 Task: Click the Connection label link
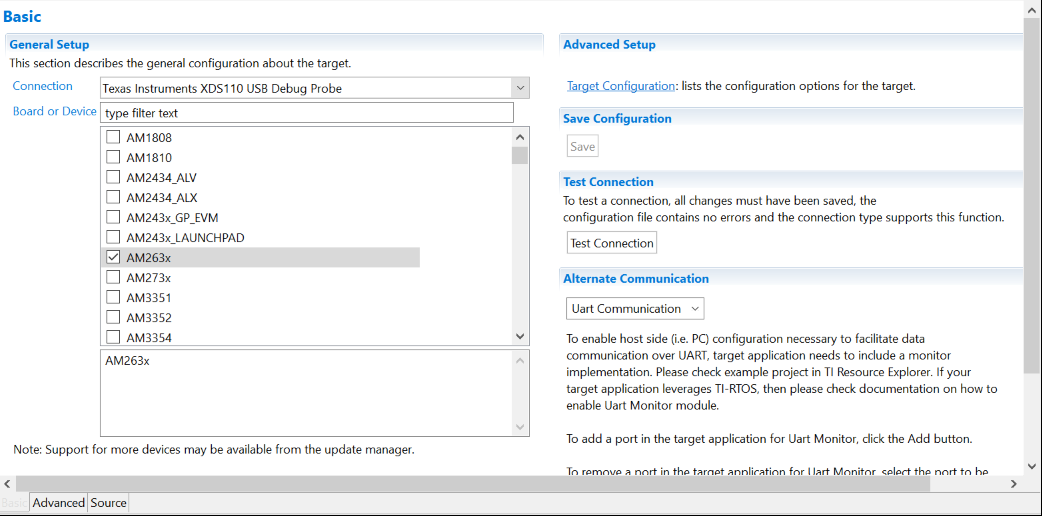coord(42,86)
